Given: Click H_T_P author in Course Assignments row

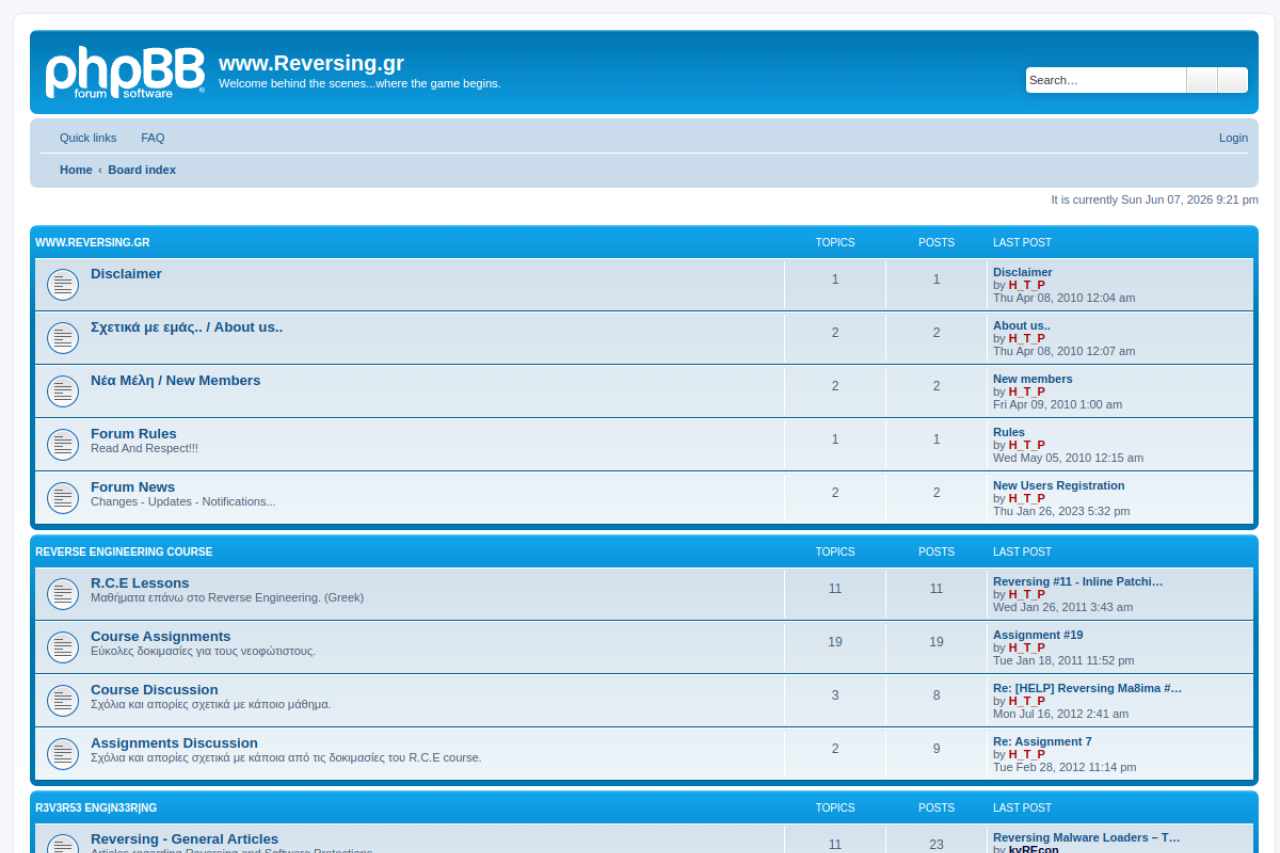Looking at the screenshot, I should pyautogui.click(x=1027, y=648).
